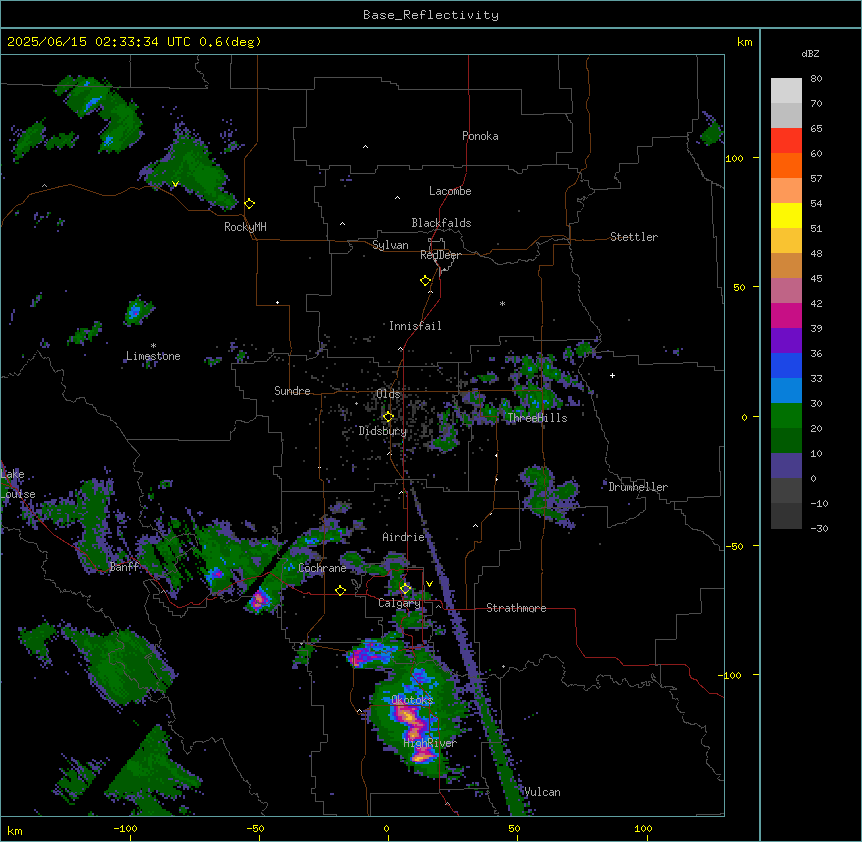862x842 pixels.
Task: Click the Lacombe label
Action: (x=450, y=191)
